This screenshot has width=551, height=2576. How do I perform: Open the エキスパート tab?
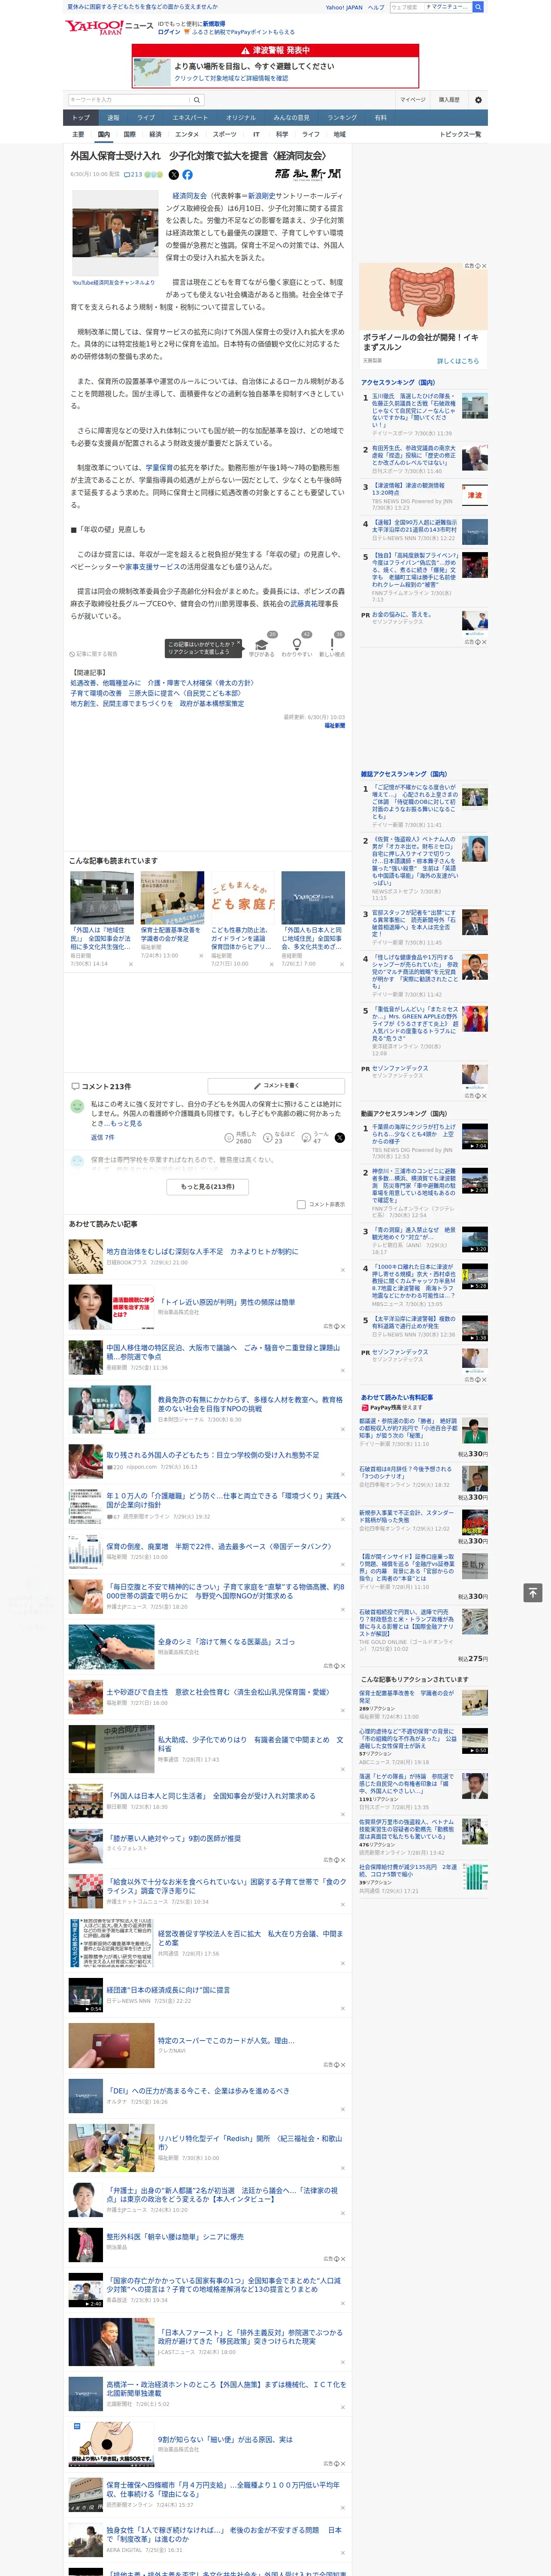[x=190, y=117]
